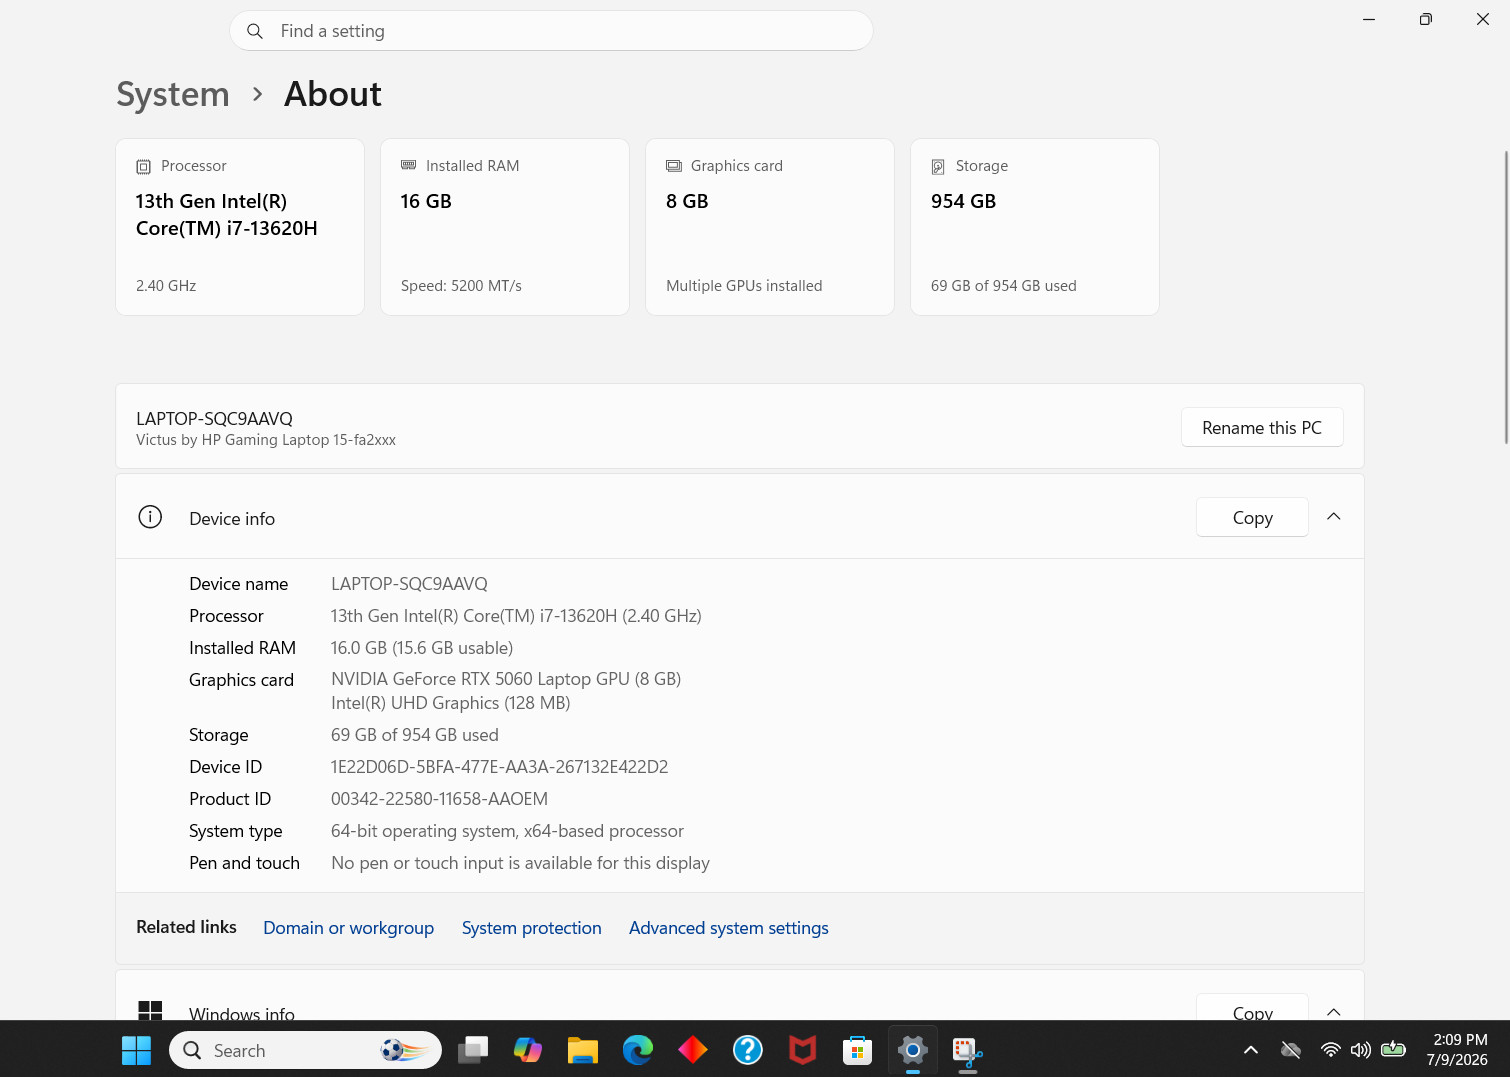This screenshot has width=1510, height=1077.
Task: Click the No pen or touch input text
Action: (520, 863)
